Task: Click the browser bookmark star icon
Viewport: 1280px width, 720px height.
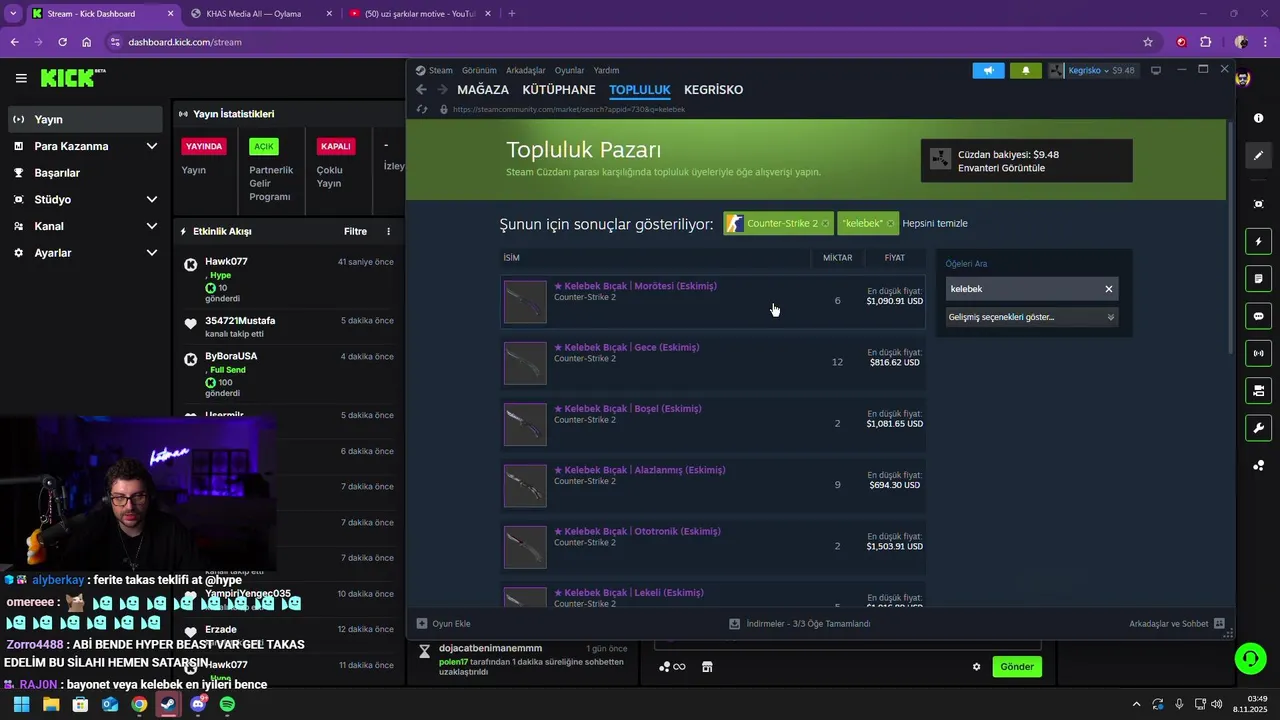Action: pyautogui.click(x=1148, y=42)
